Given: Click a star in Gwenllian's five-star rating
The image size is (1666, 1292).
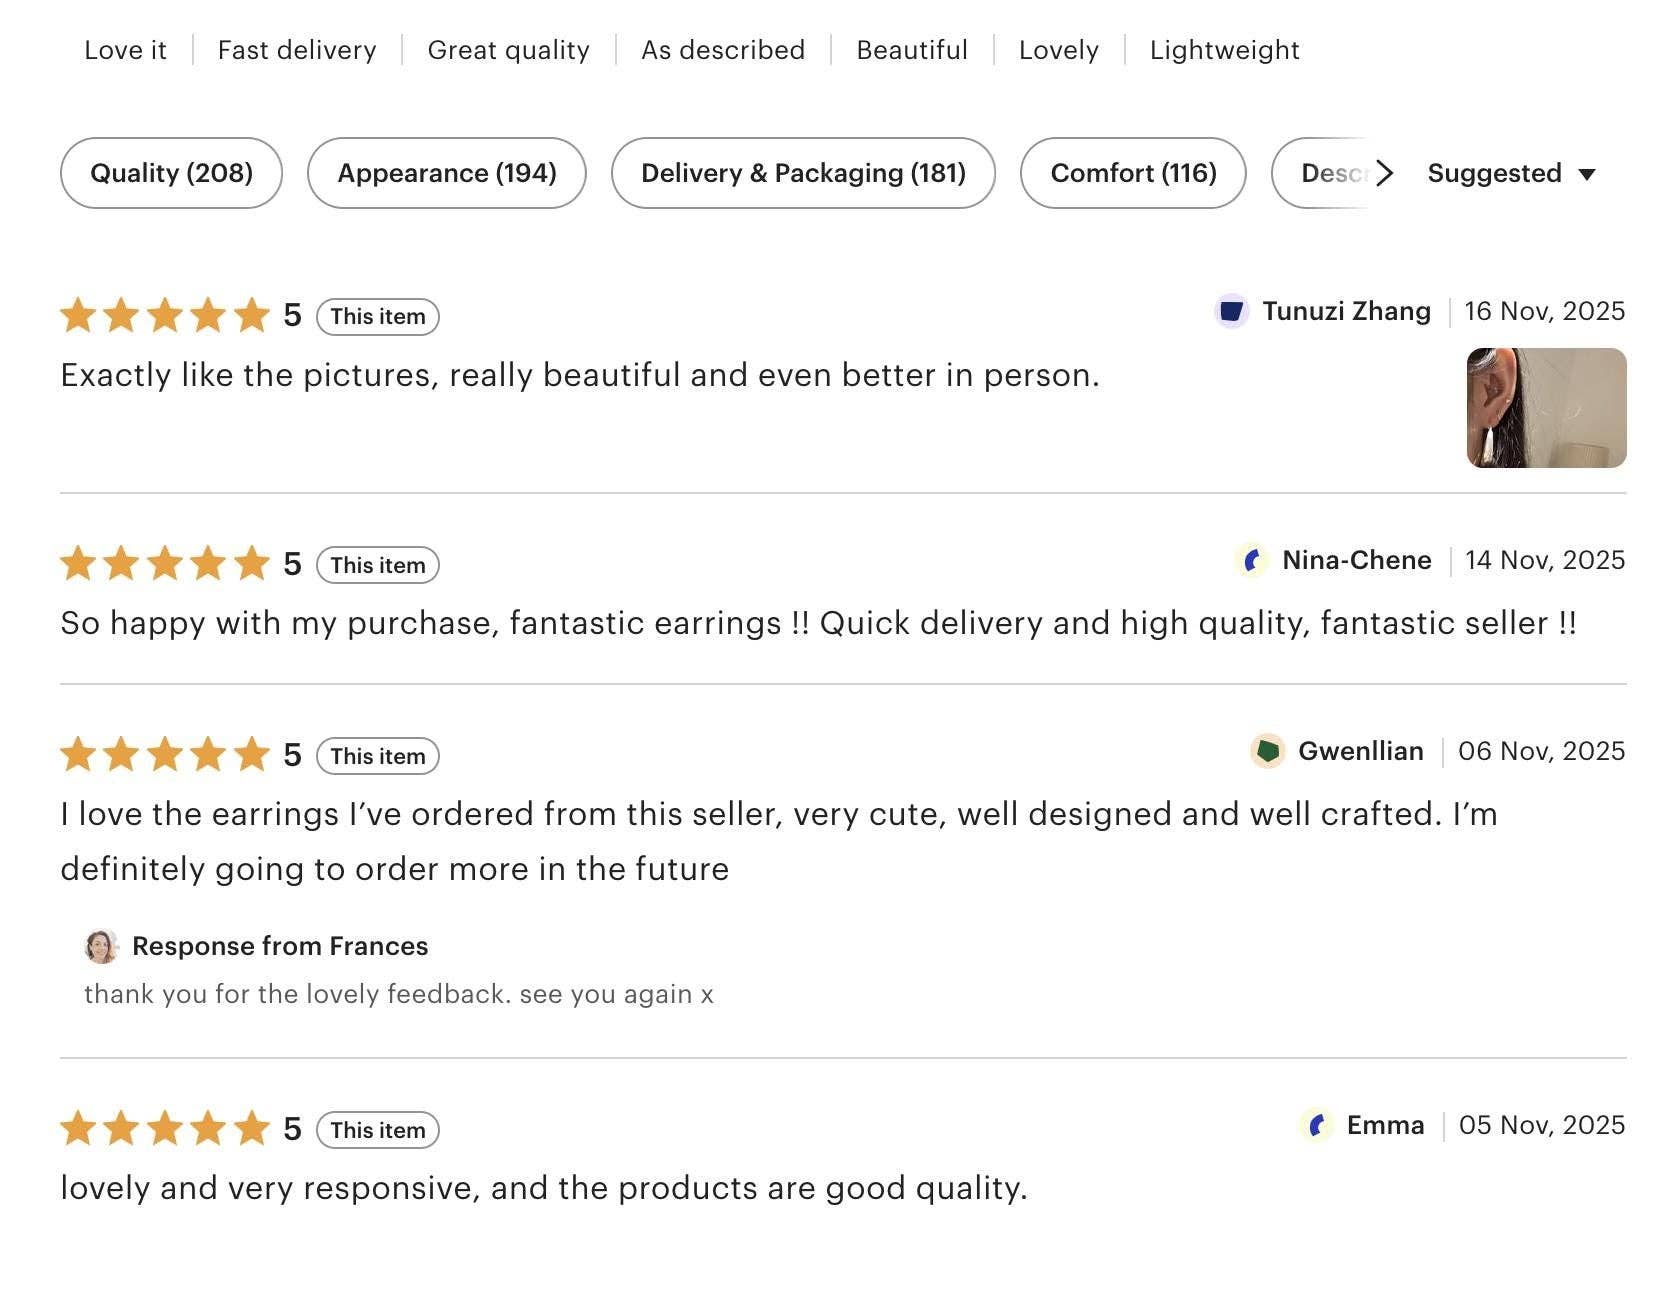Looking at the screenshot, I should [165, 755].
